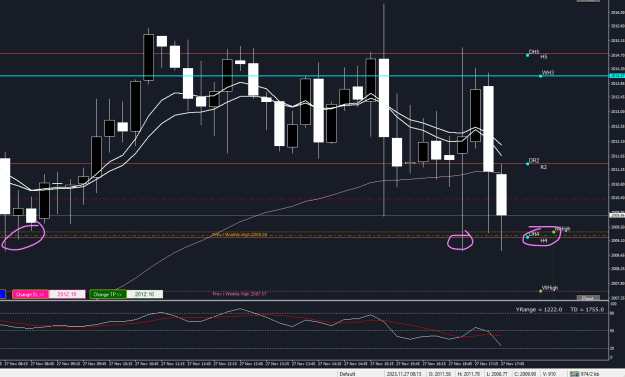The image size is (625, 377).
Task: Click the blue button left of Change SL
Action: coord(2,294)
